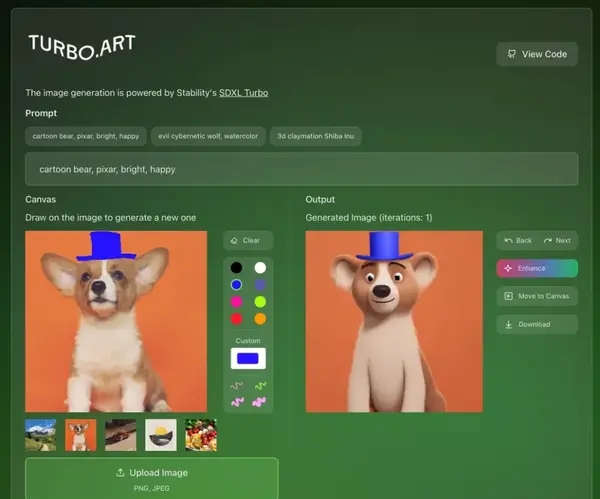Select the thin gray brush stroke

[x=236, y=386]
